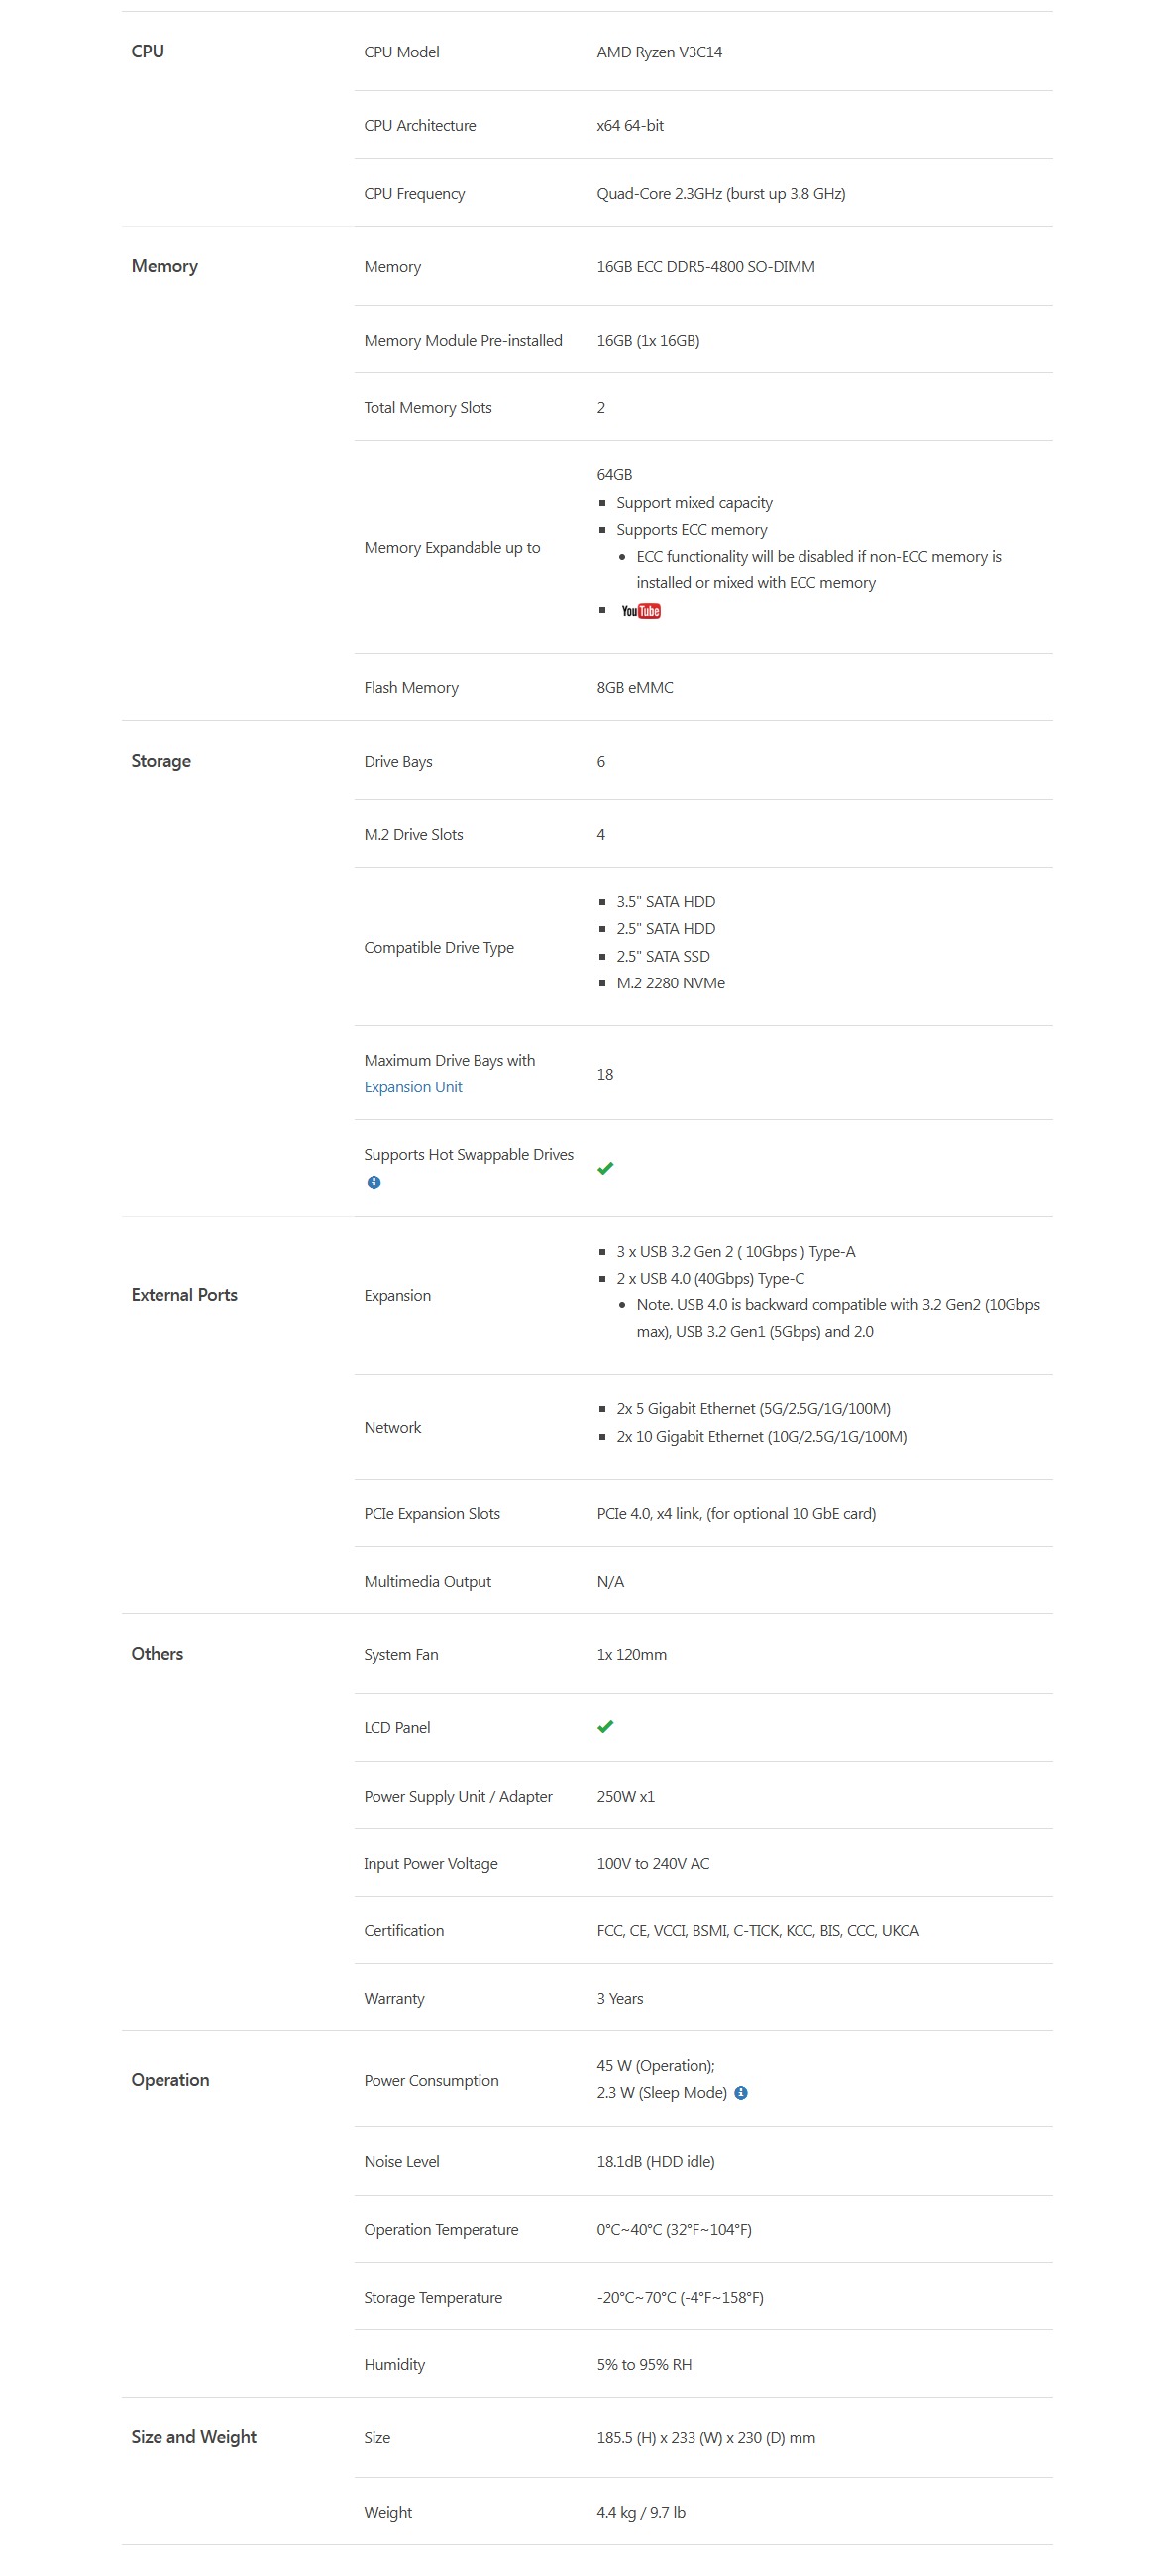
Task: Open the Expansion Unit link
Action: point(413,1087)
